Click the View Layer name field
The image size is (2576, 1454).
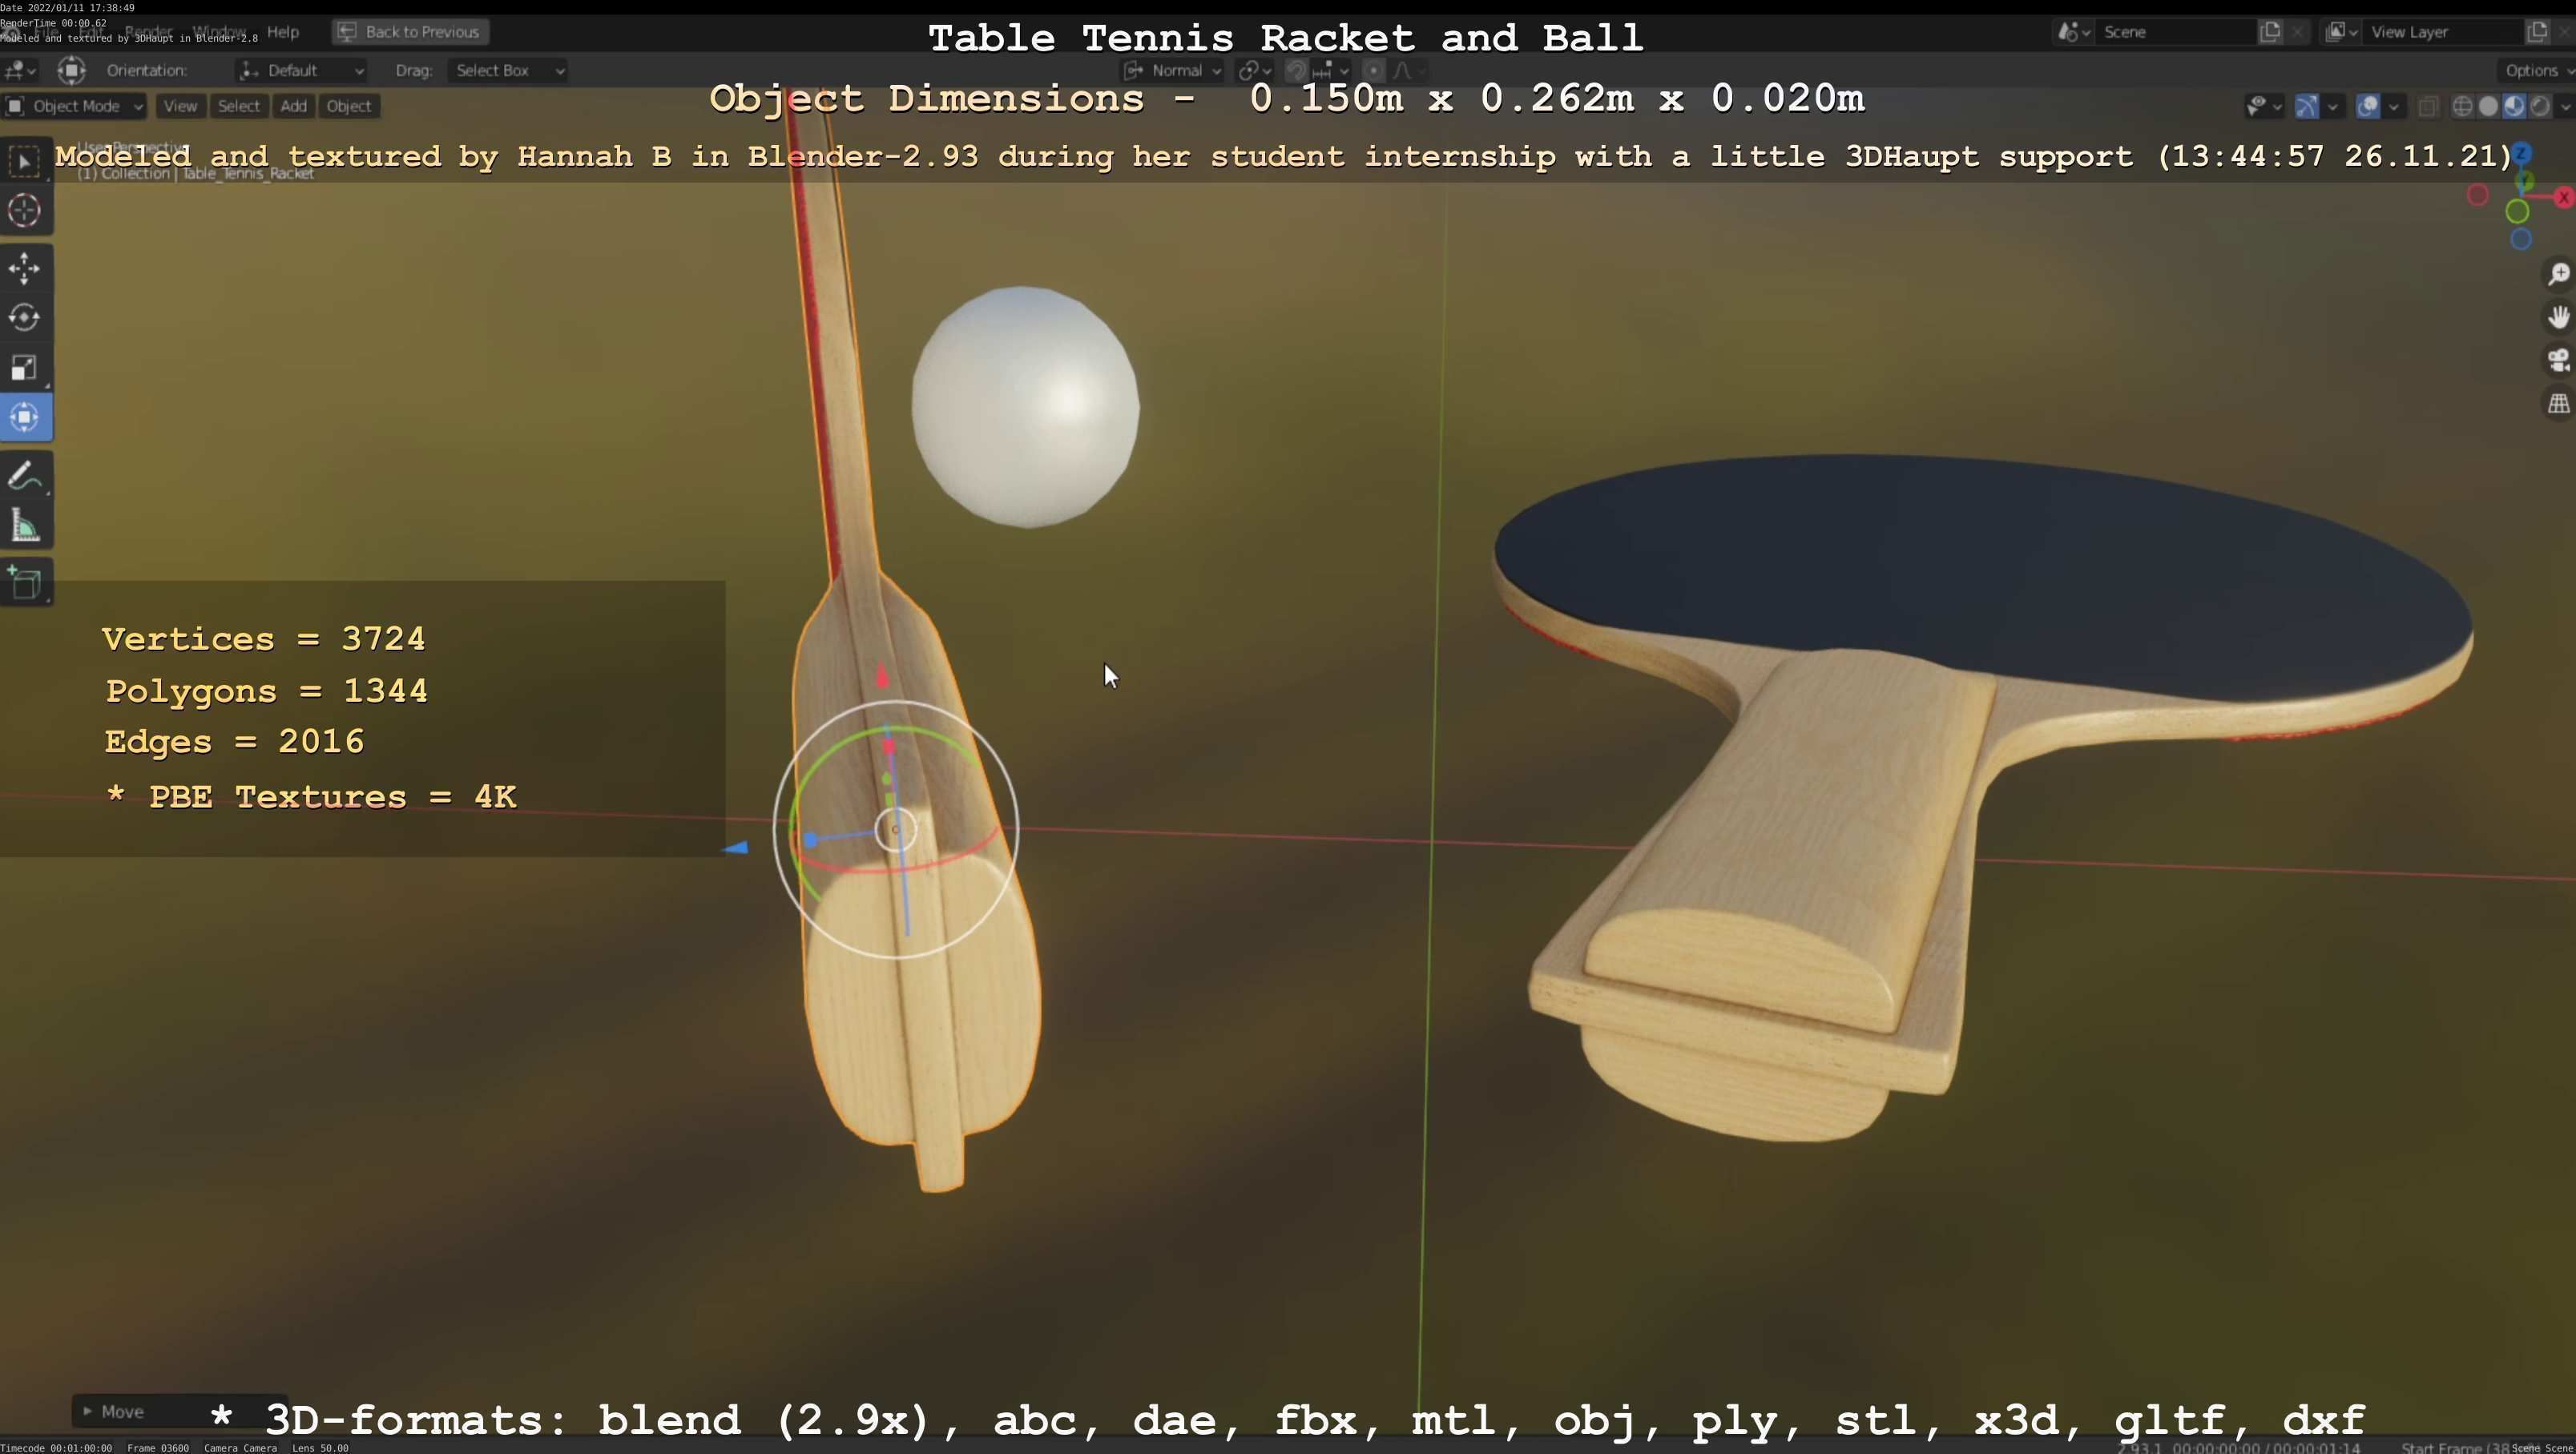click(x=2443, y=32)
